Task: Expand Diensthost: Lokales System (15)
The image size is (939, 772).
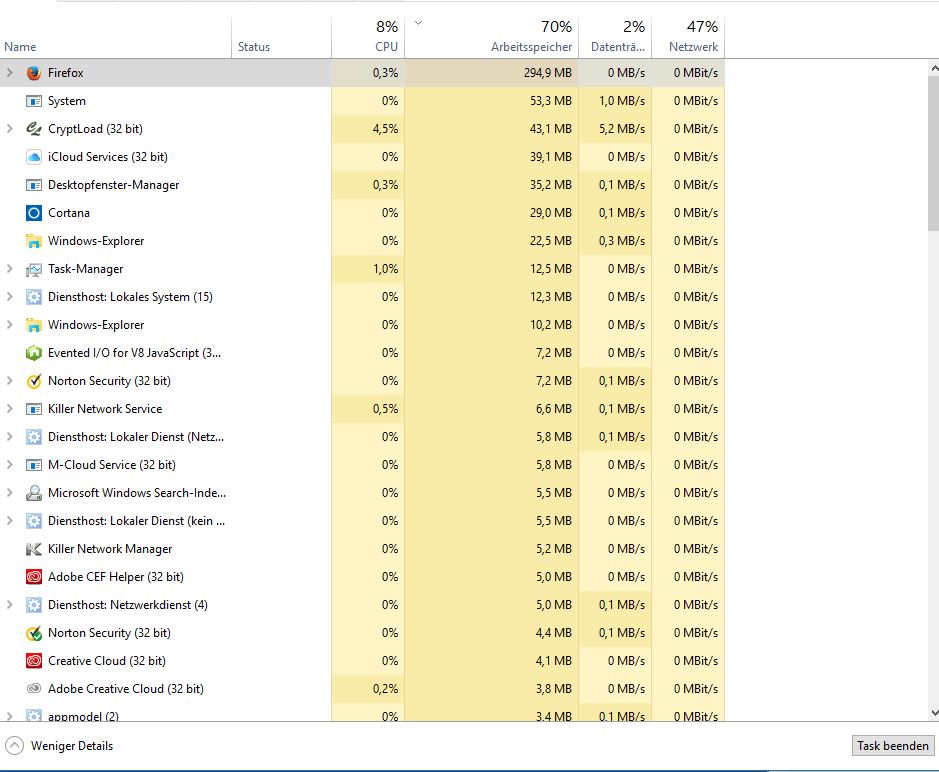Action: [x=9, y=296]
